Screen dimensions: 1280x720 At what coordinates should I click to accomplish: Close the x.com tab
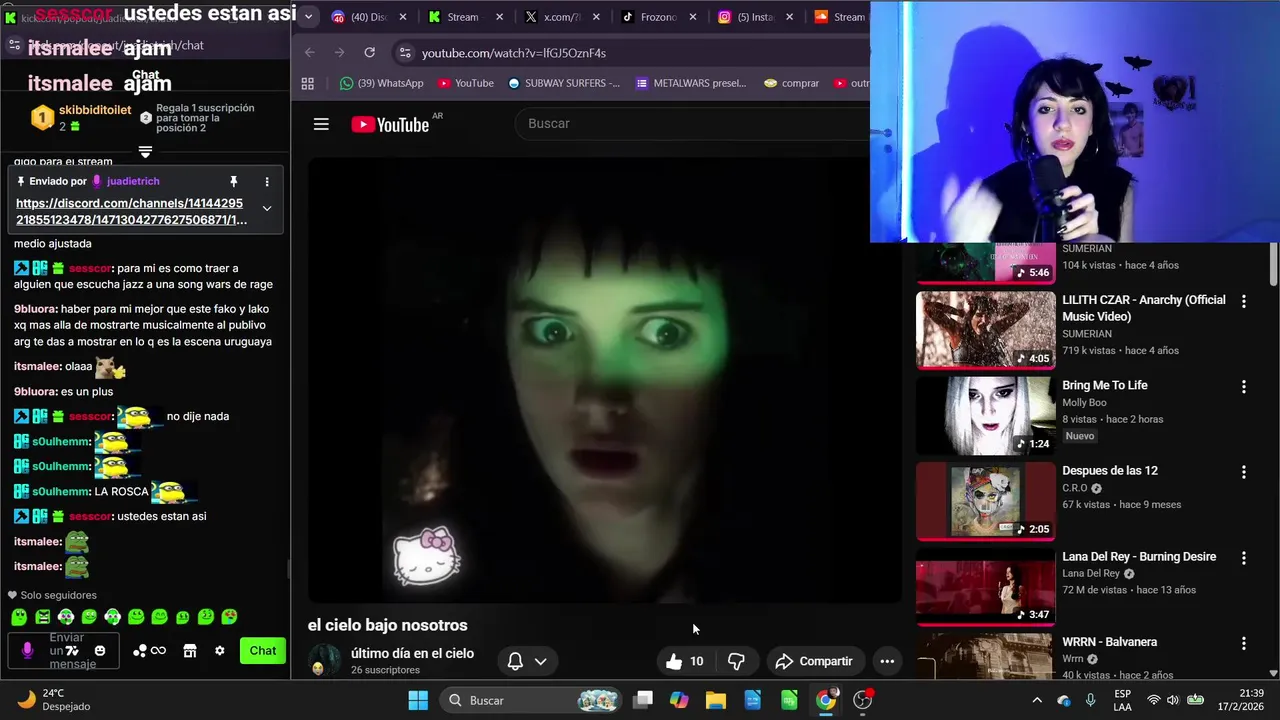[x=596, y=17]
